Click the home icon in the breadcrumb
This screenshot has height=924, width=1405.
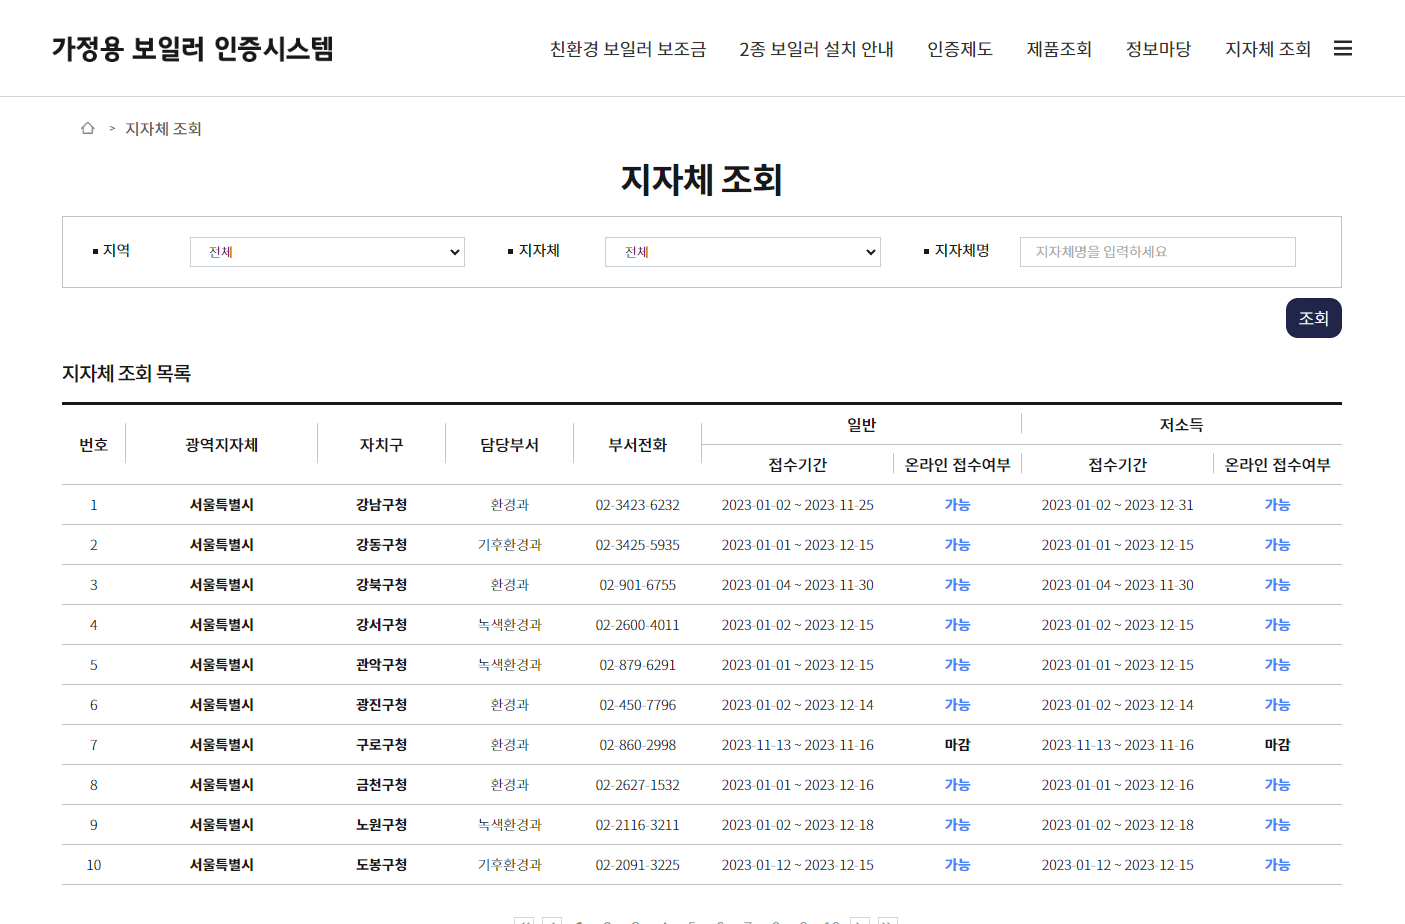pyautogui.click(x=87, y=128)
